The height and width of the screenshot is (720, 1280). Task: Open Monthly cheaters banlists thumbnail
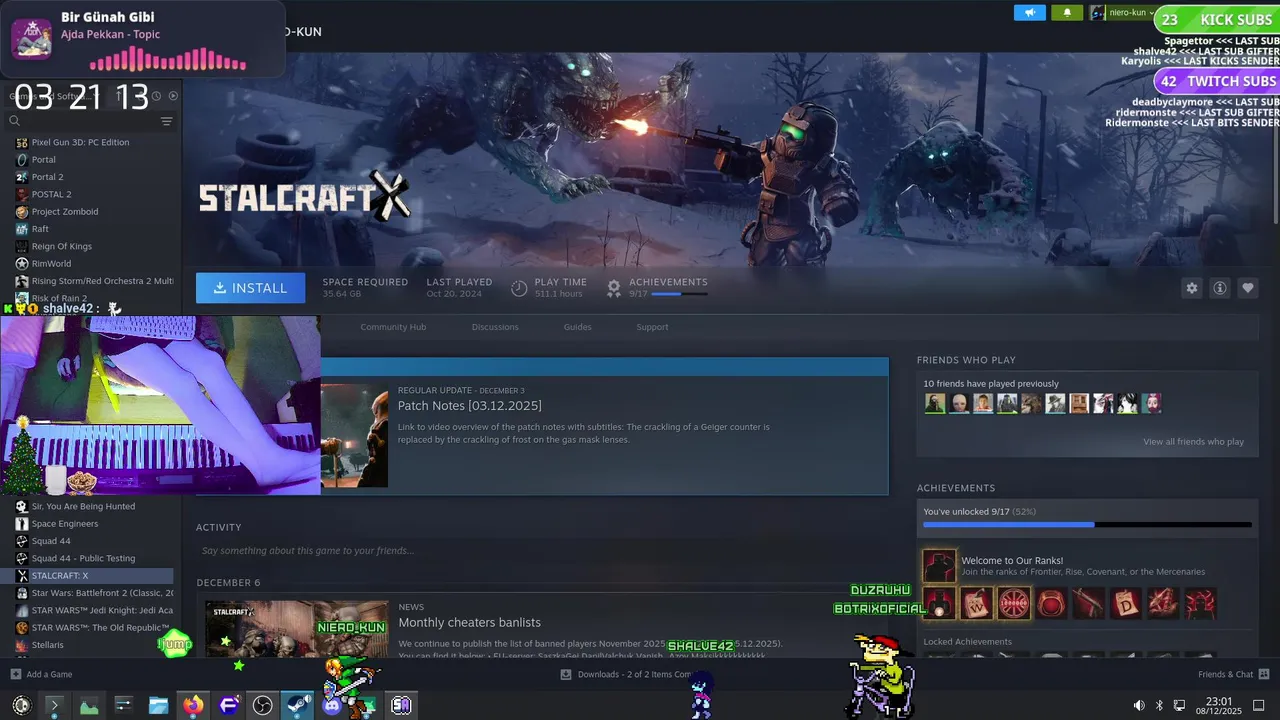point(296,628)
